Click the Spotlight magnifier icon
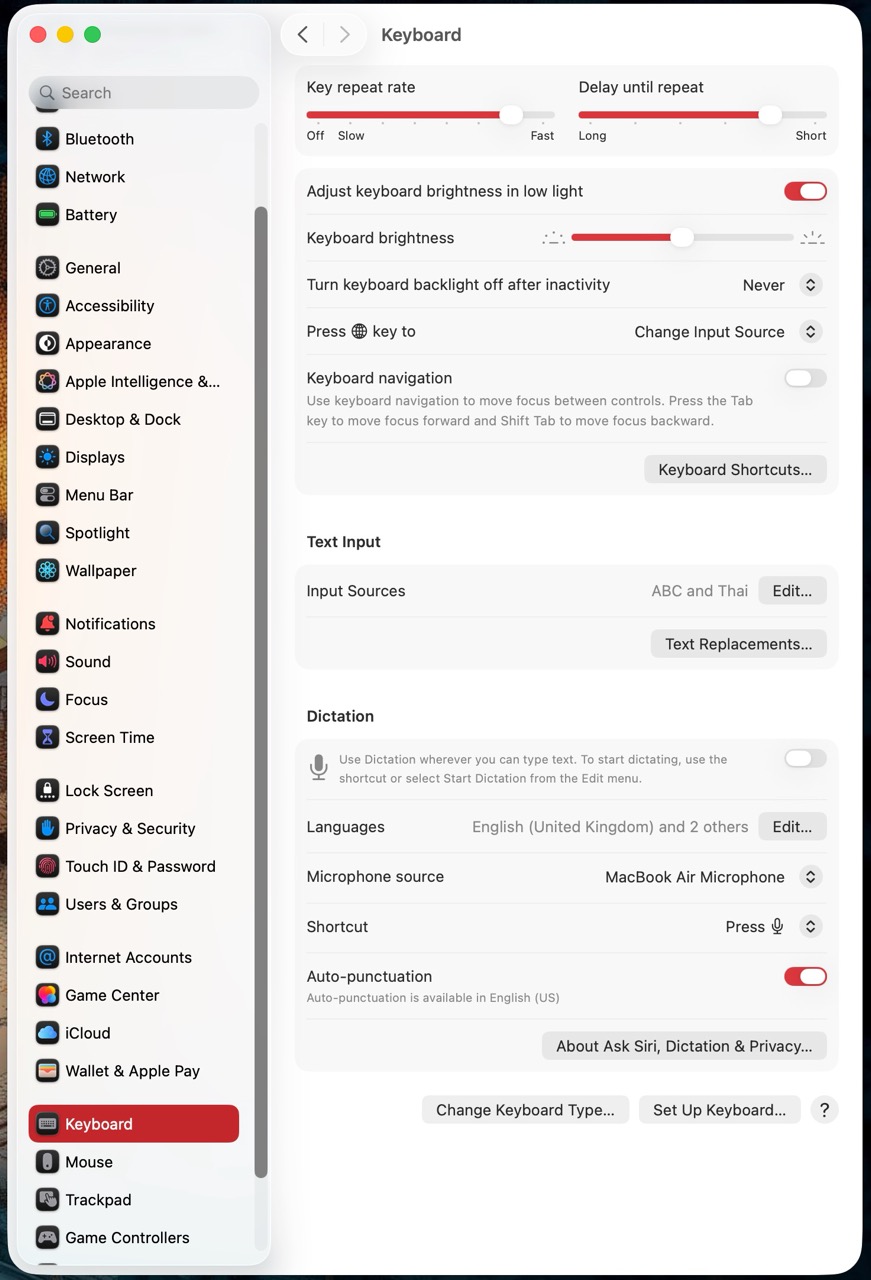This screenshot has width=871, height=1280. tap(47, 533)
